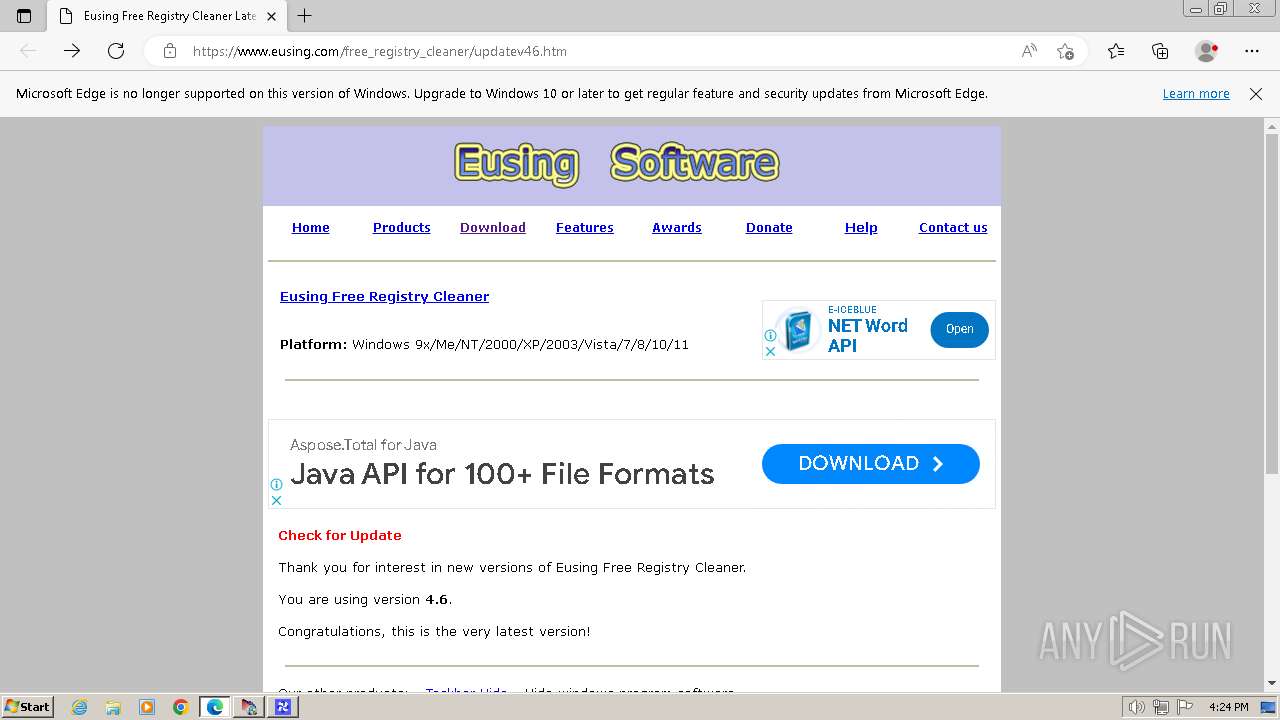This screenshot has width=1280, height=720.
Task: Open the Donate menu link
Action: [x=769, y=228]
